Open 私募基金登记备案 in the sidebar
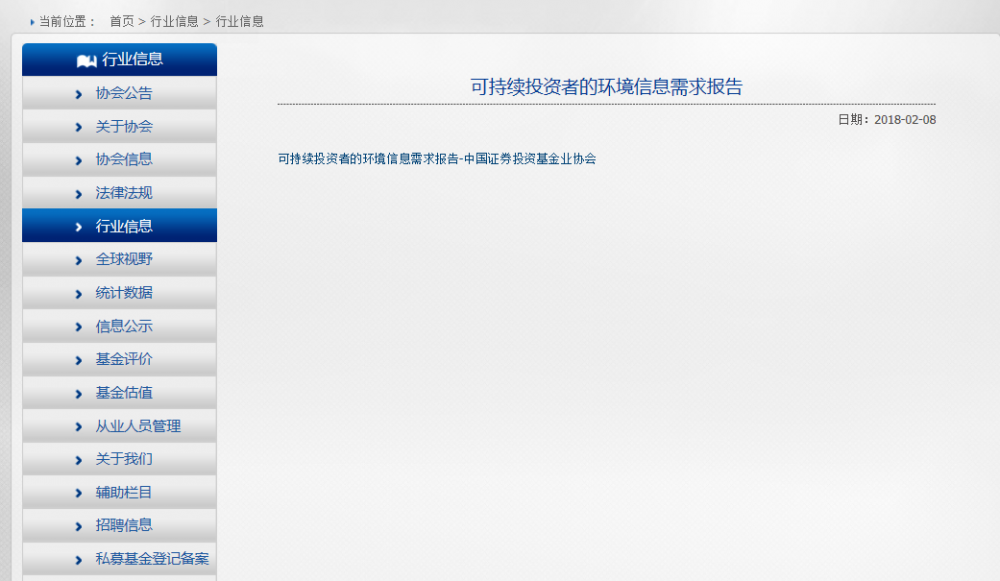The width and height of the screenshot is (1000, 581). coord(119,559)
